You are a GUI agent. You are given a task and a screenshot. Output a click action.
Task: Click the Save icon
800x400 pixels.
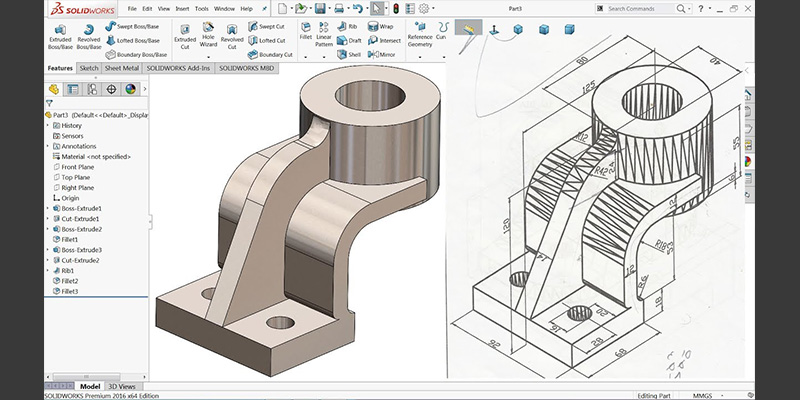click(320, 9)
